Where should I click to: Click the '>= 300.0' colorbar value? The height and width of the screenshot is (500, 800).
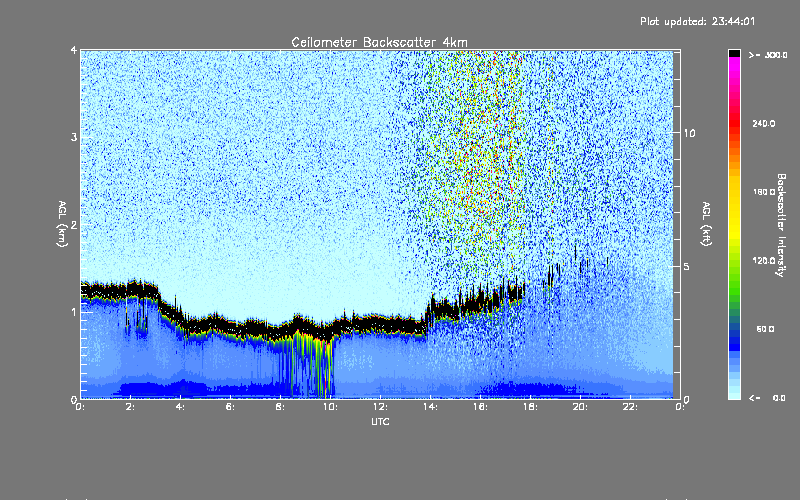(x=768, y=55)
